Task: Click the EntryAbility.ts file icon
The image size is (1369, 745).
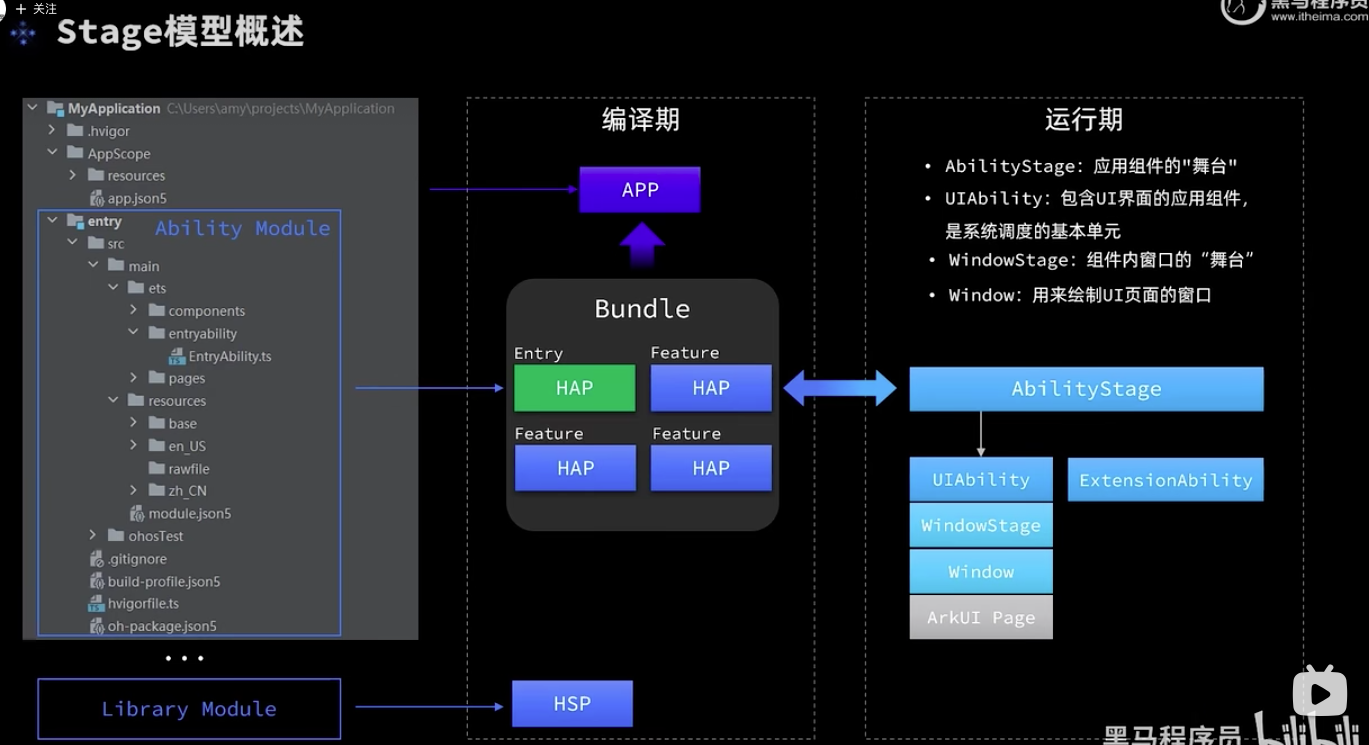Action: 177,356
